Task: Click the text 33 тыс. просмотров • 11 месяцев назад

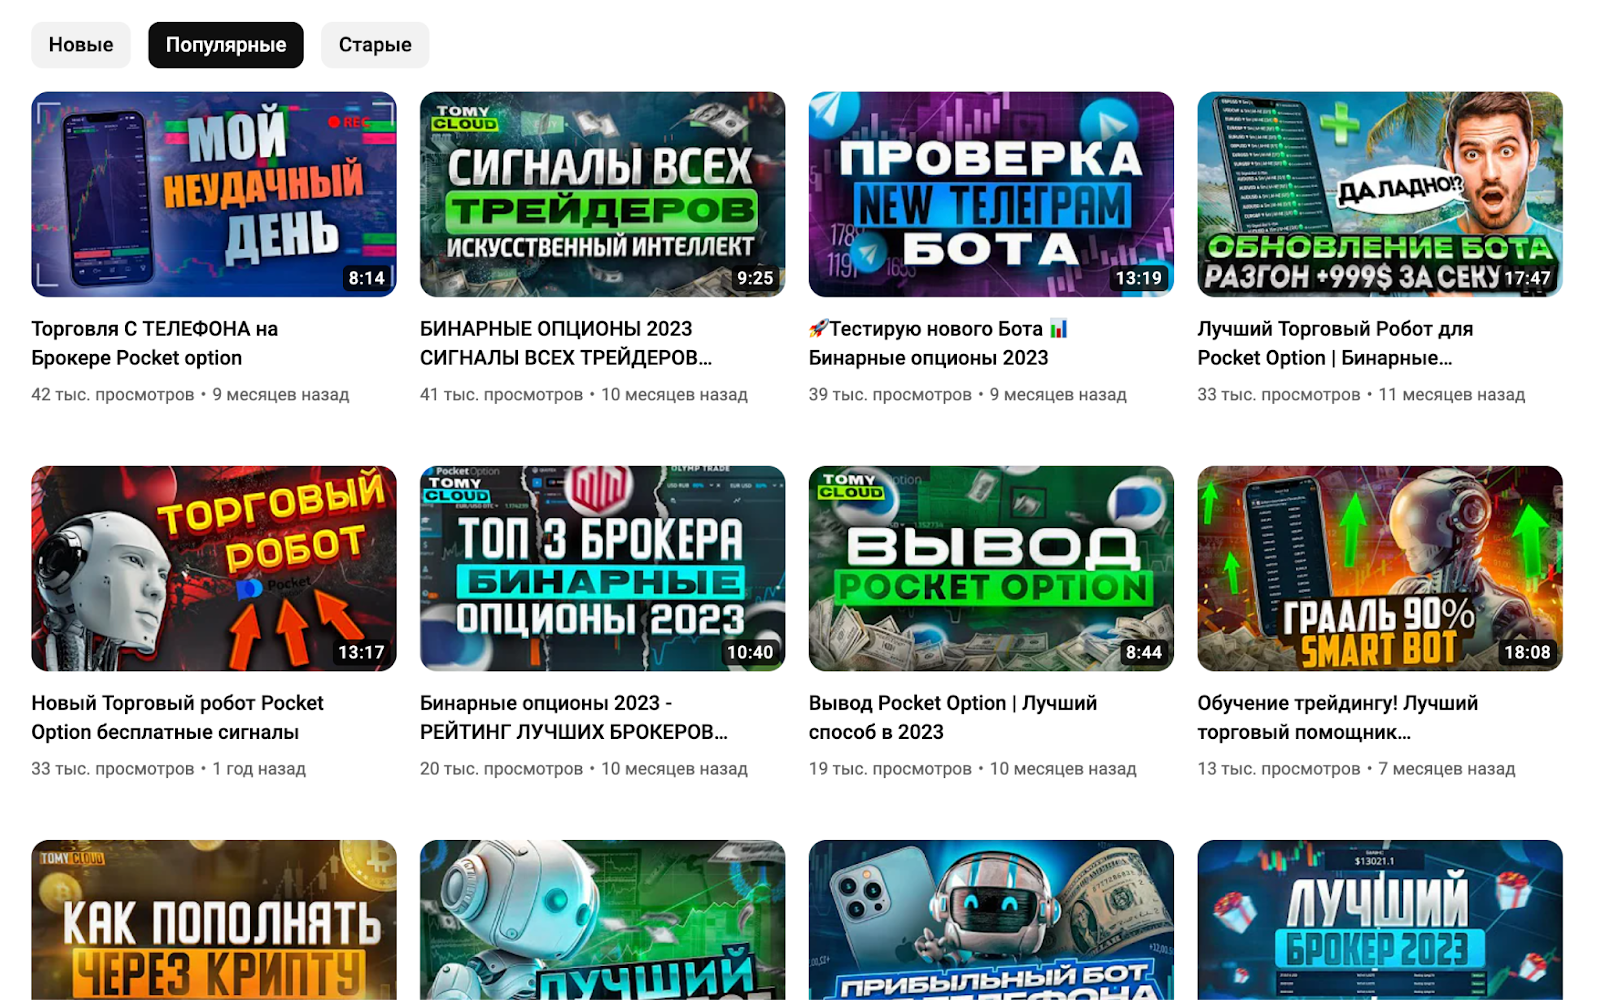Action: (1361, 395)
